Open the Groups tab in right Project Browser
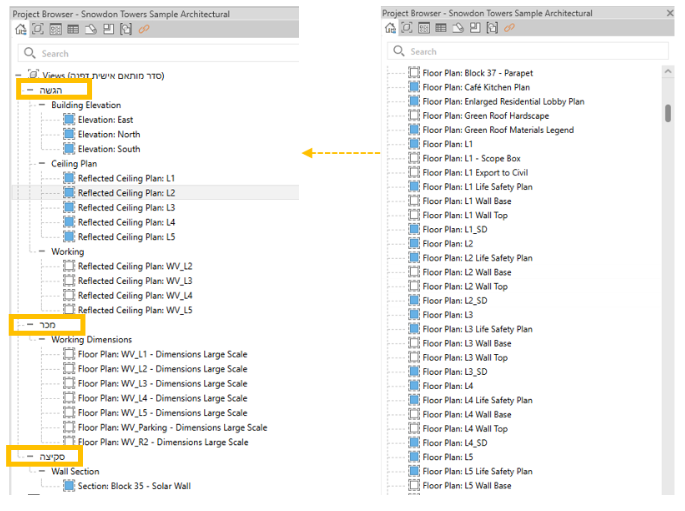 tap(492, 28)
